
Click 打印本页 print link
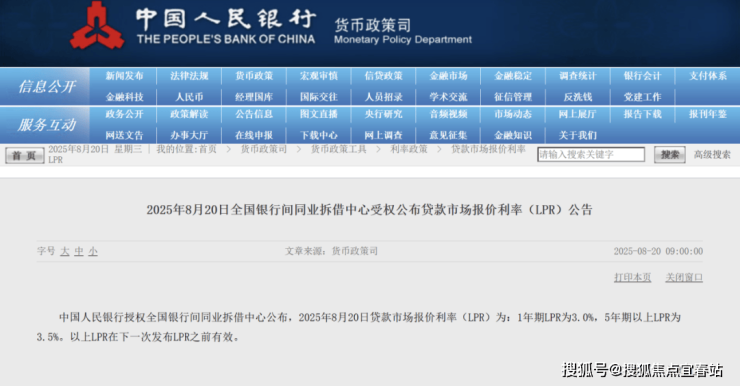[x=632, y=277]
